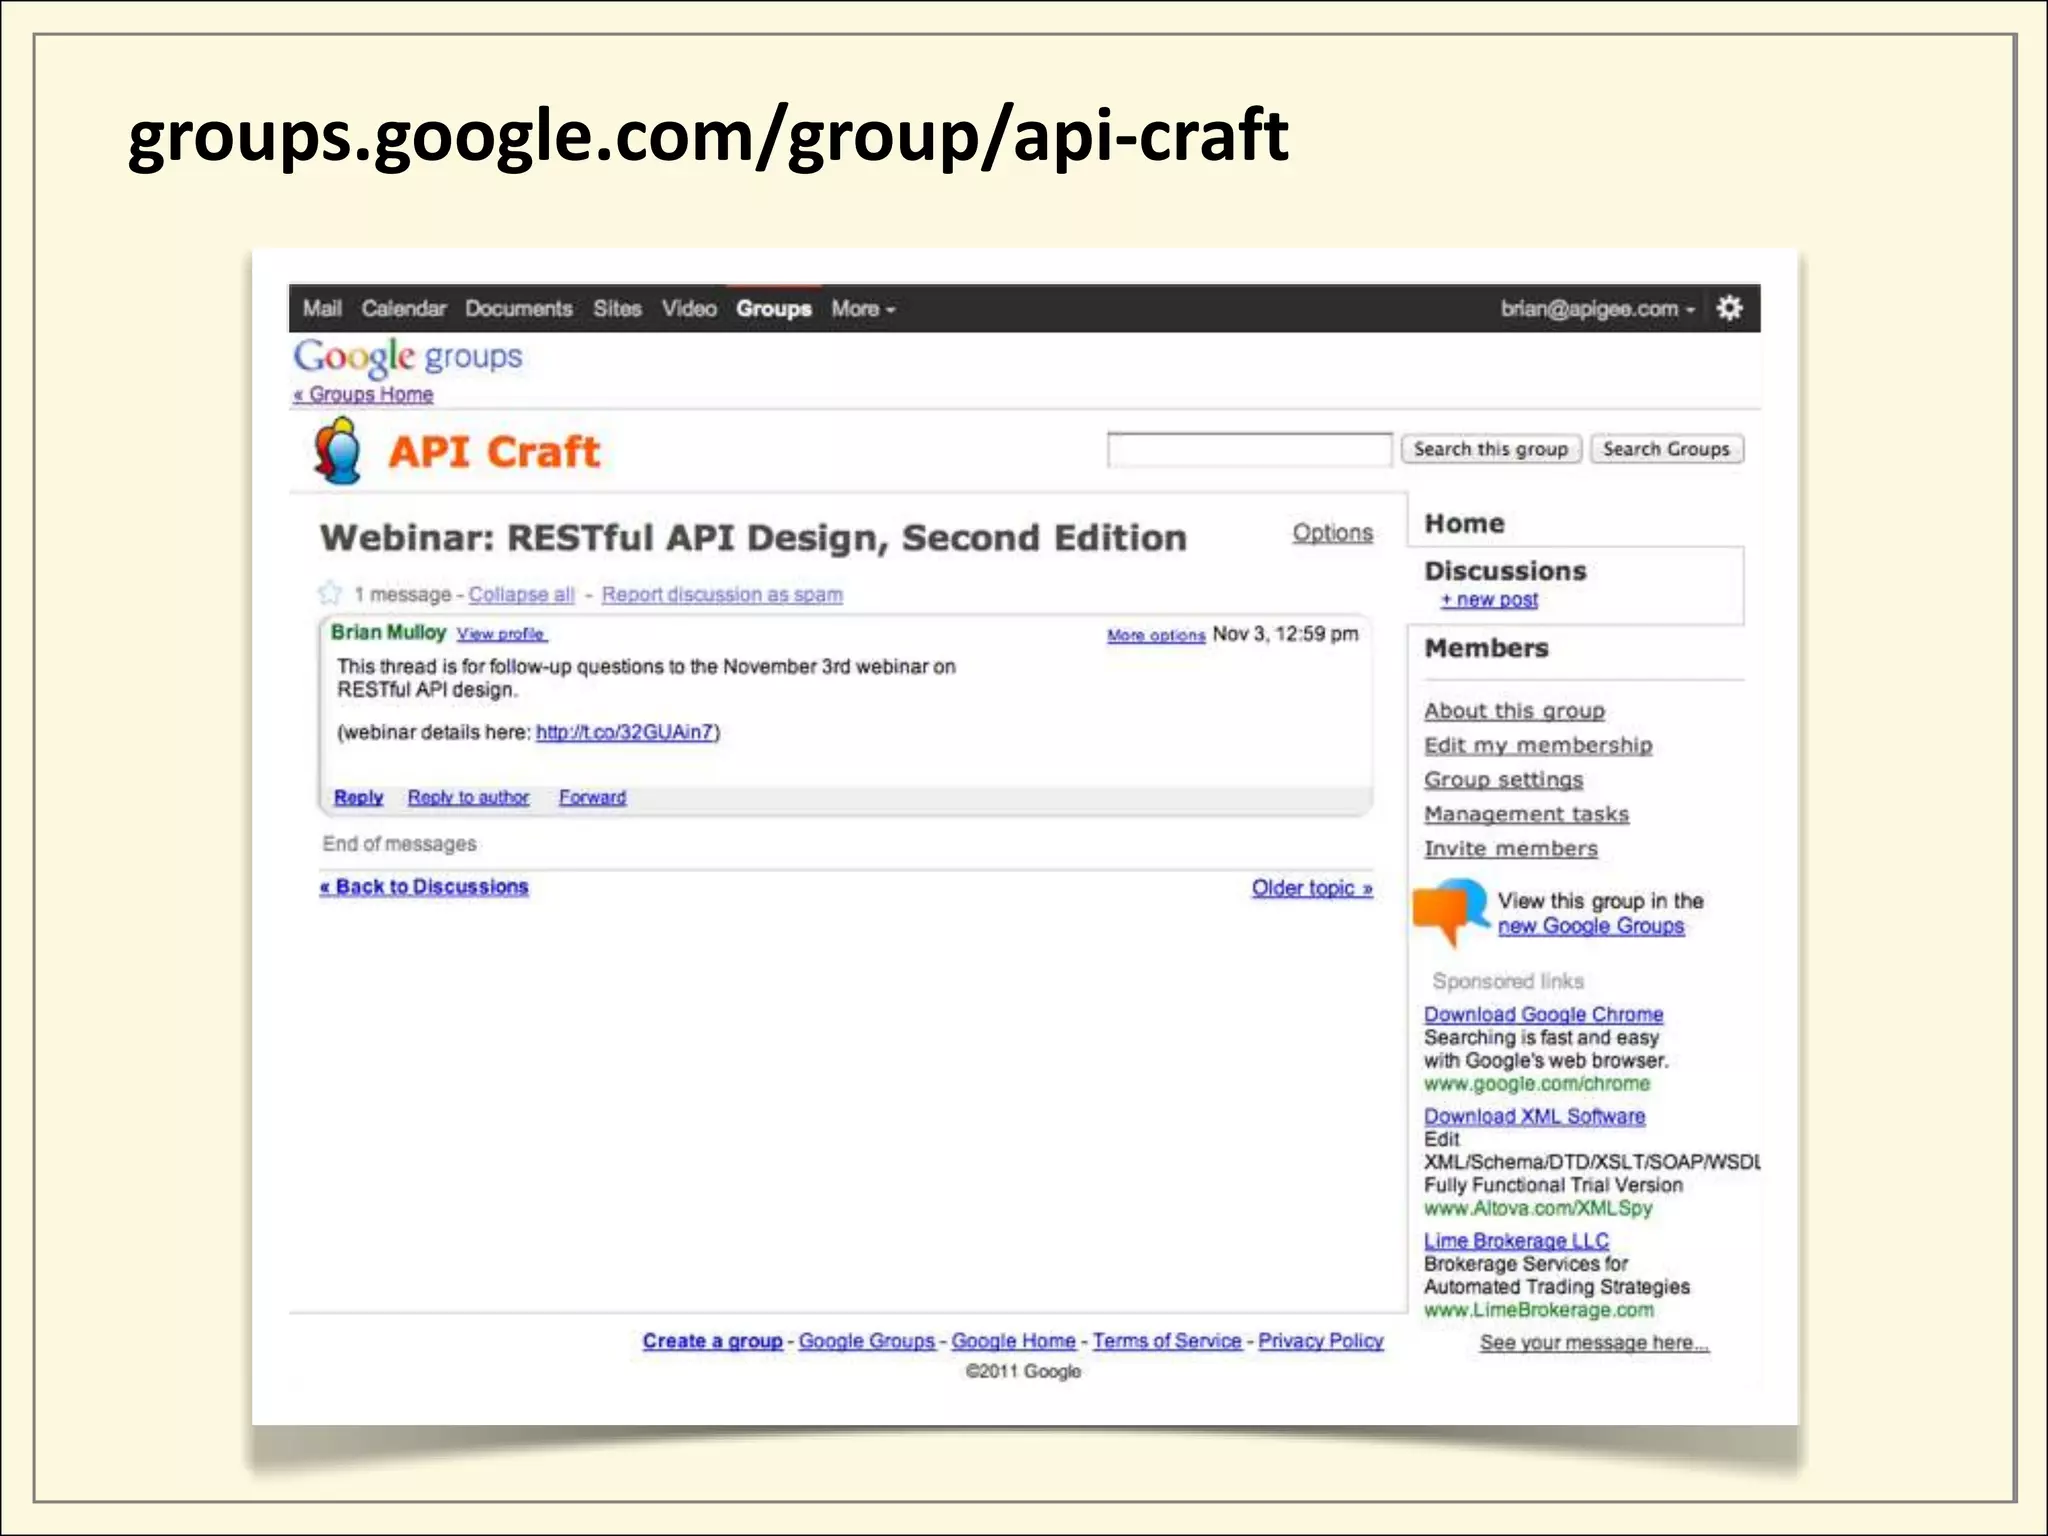Click See your message here link
Image resolution: width=2048 pixels, height=1536 pixels.
click(1594, 1343)
